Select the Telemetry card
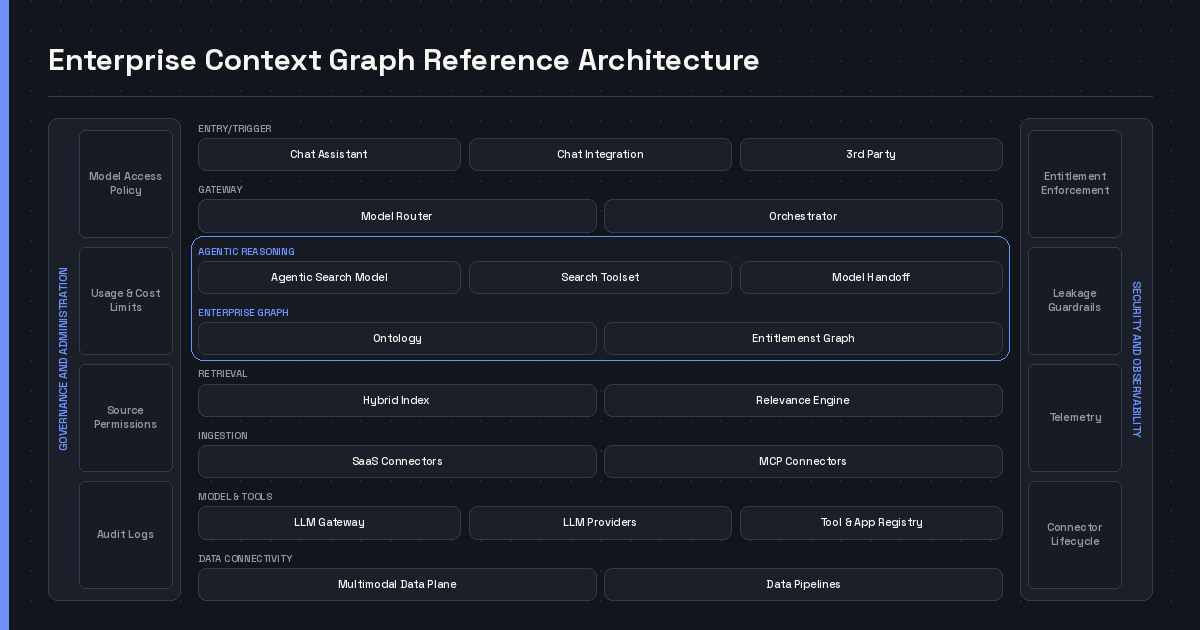Image resolution: width=1200 pixels, height=630 pixels. point(1075,417)
